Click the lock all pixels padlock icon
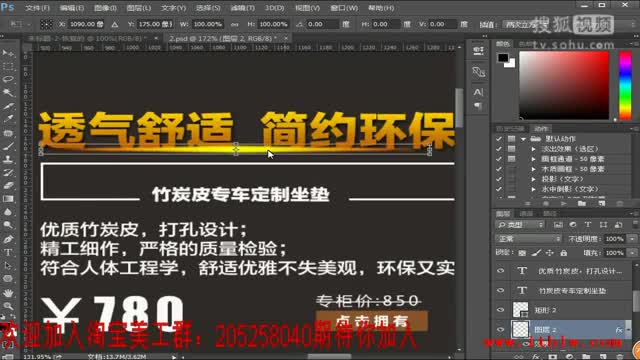The height and width of the screenshot is (360, 640). point(564,253)
